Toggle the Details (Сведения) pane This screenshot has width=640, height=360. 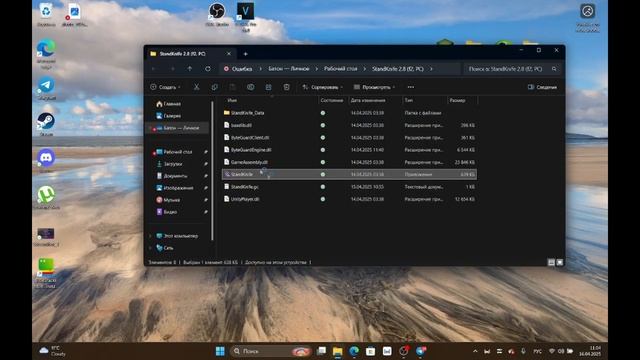point(542,87)
